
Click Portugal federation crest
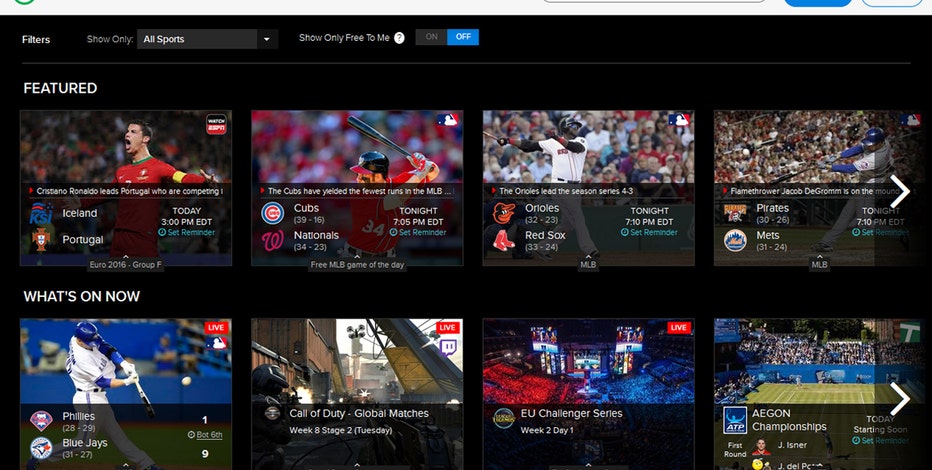41,239
